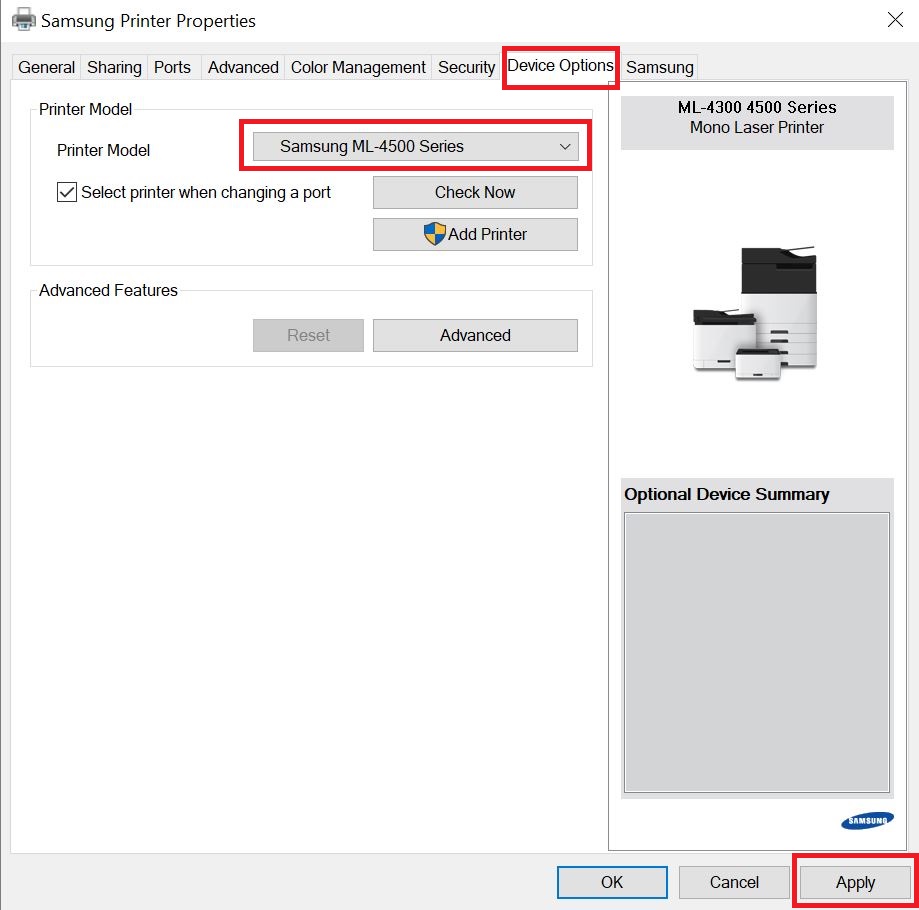Click the greyed-out Reset button
The image size is (919, 910).
[308, 335]
